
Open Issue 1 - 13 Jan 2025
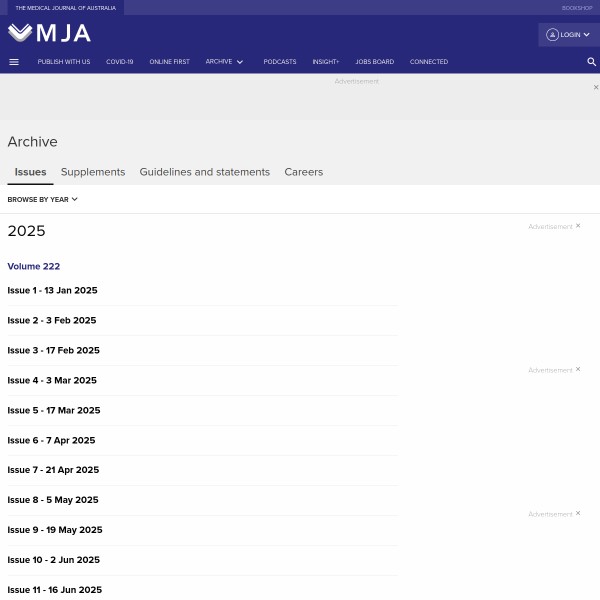[52, 290]
